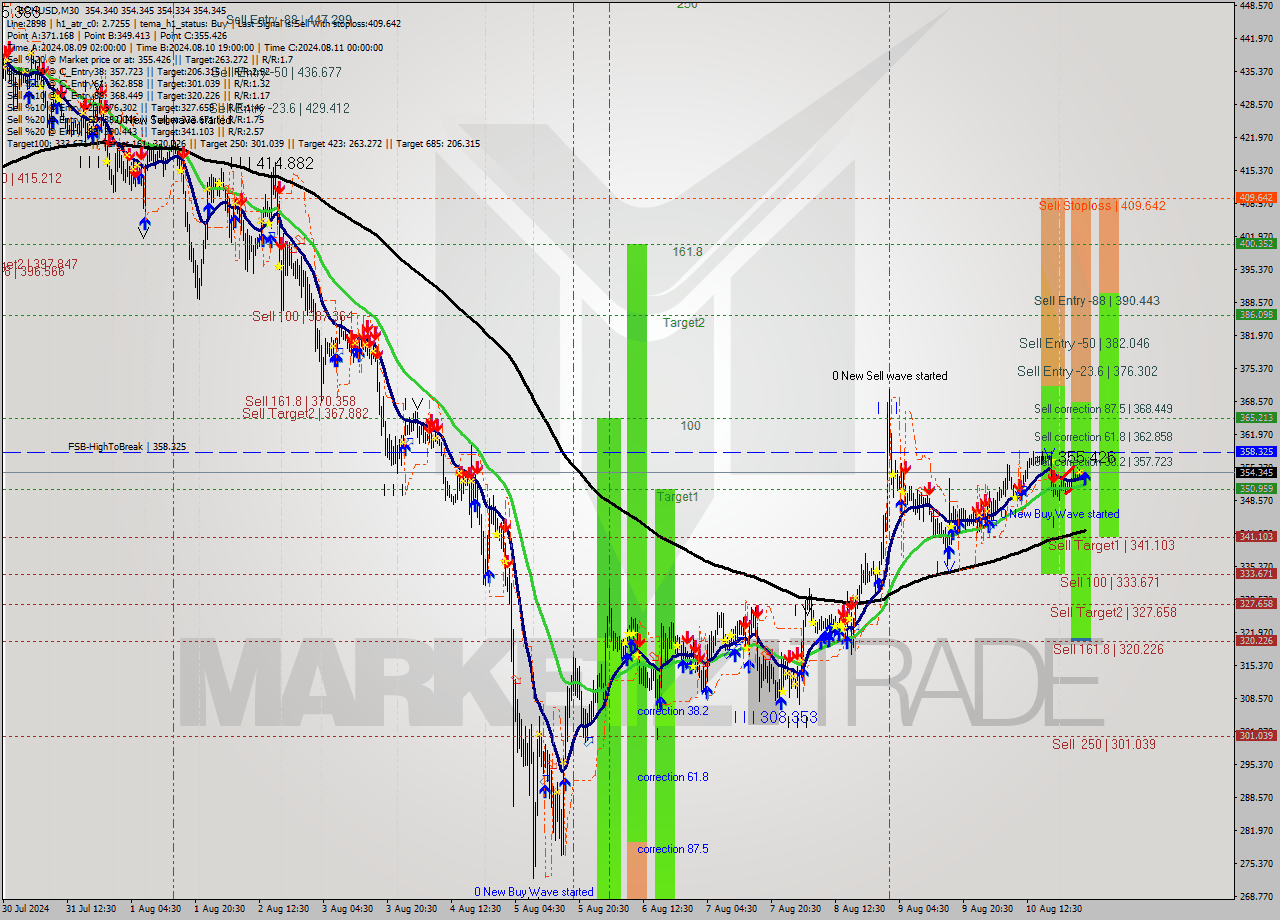Click the red 301.039 price tag
Screen dimensions: 1280x920
[1256, 735]
